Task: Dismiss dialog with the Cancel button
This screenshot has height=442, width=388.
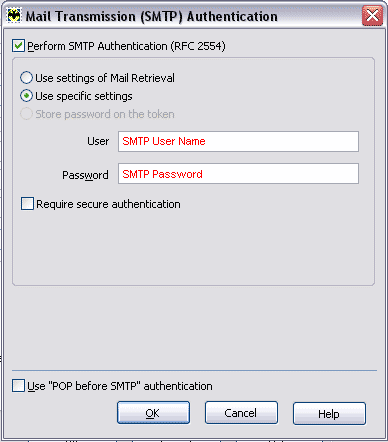Action: (241, 413)
